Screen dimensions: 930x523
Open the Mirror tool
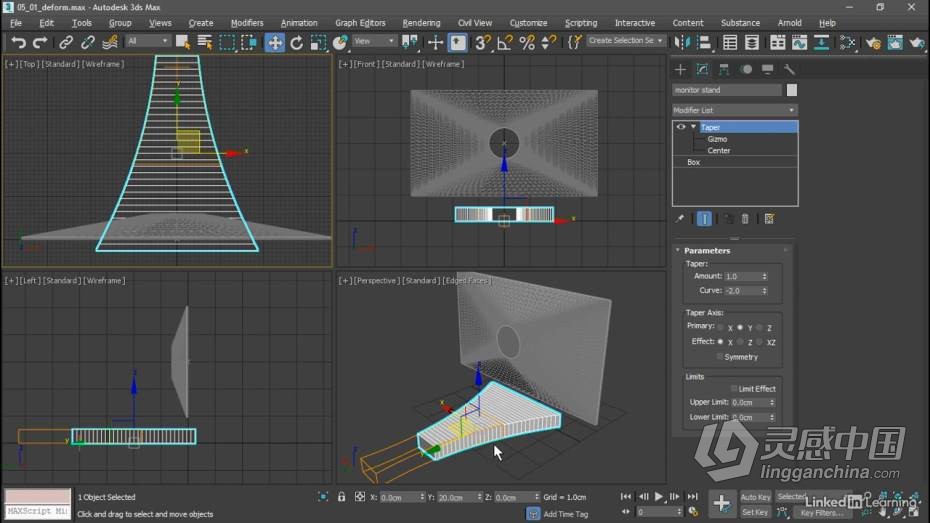[x=682, y=42]
